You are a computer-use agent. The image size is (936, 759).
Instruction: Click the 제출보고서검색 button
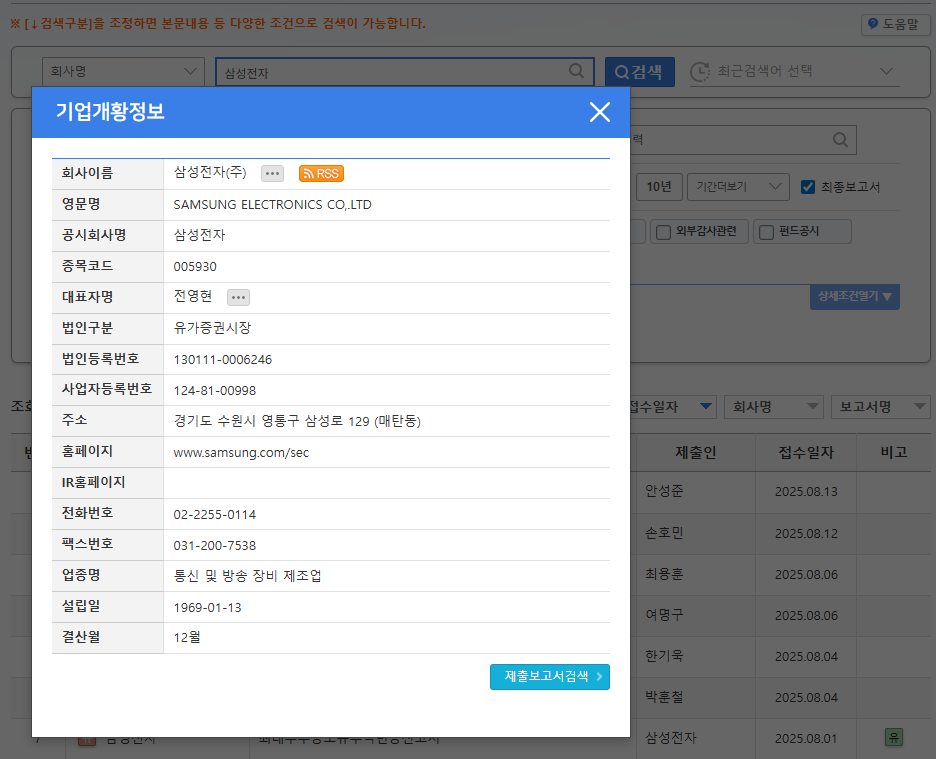coord(549,677)
